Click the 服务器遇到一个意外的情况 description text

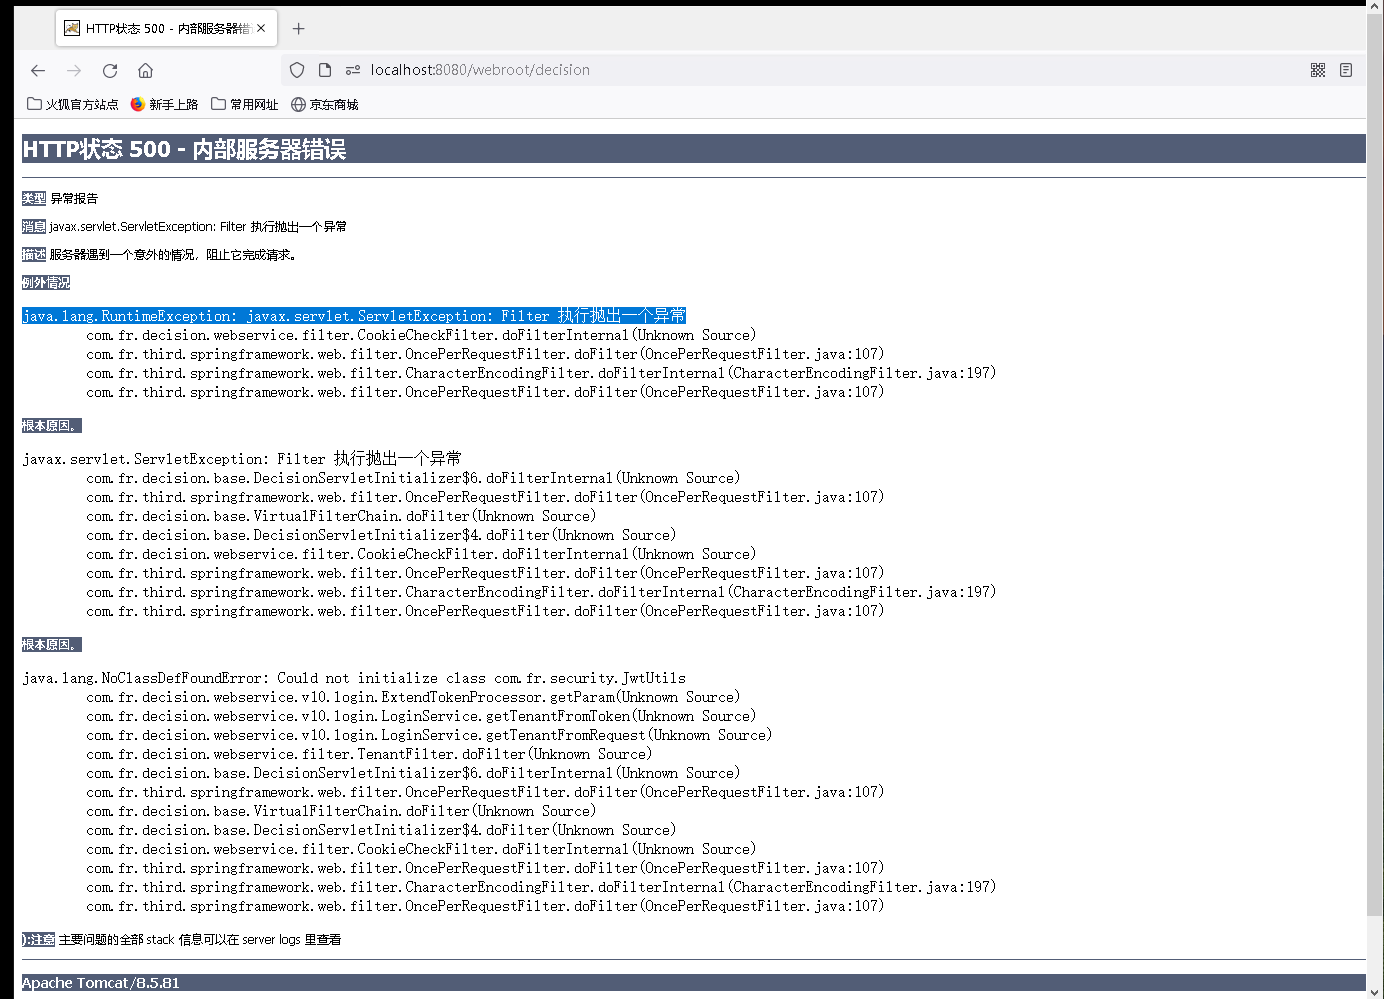[x=173, y=254]
